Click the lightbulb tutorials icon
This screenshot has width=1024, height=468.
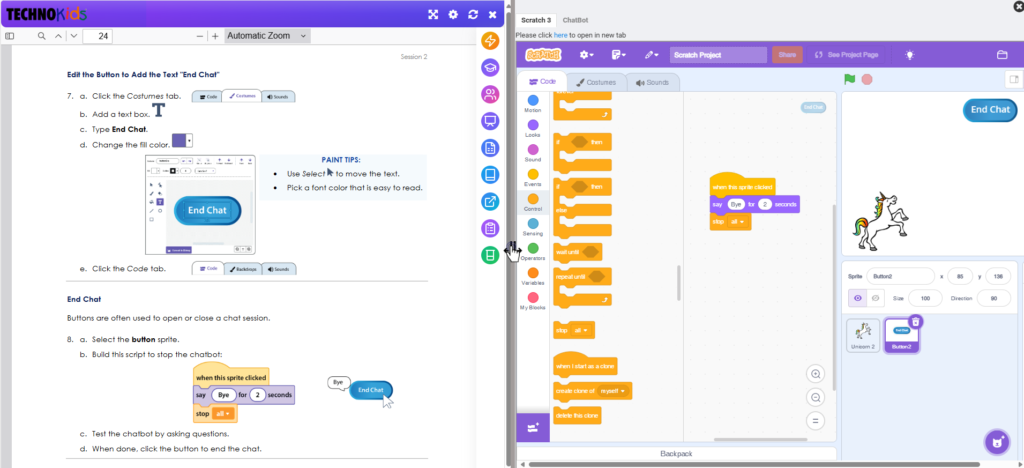909,55
